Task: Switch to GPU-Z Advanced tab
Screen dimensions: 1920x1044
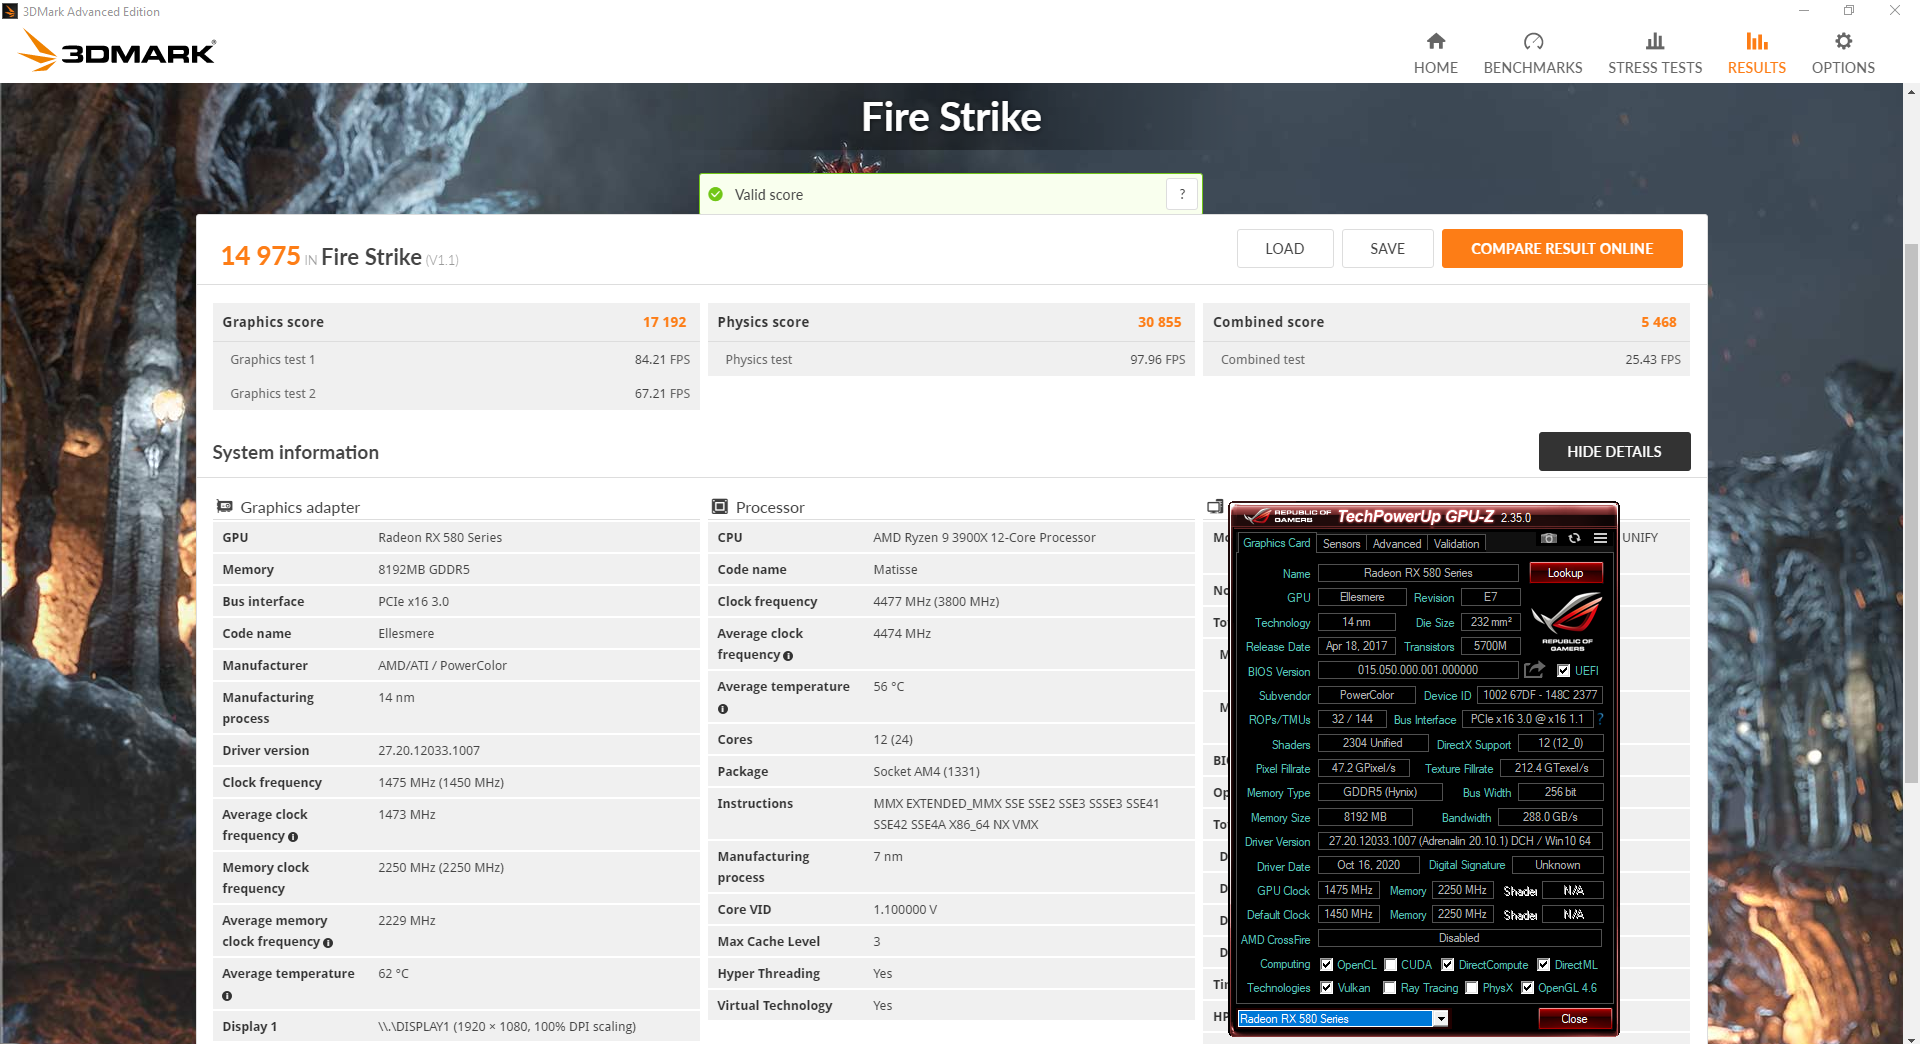Action: 1397,544
